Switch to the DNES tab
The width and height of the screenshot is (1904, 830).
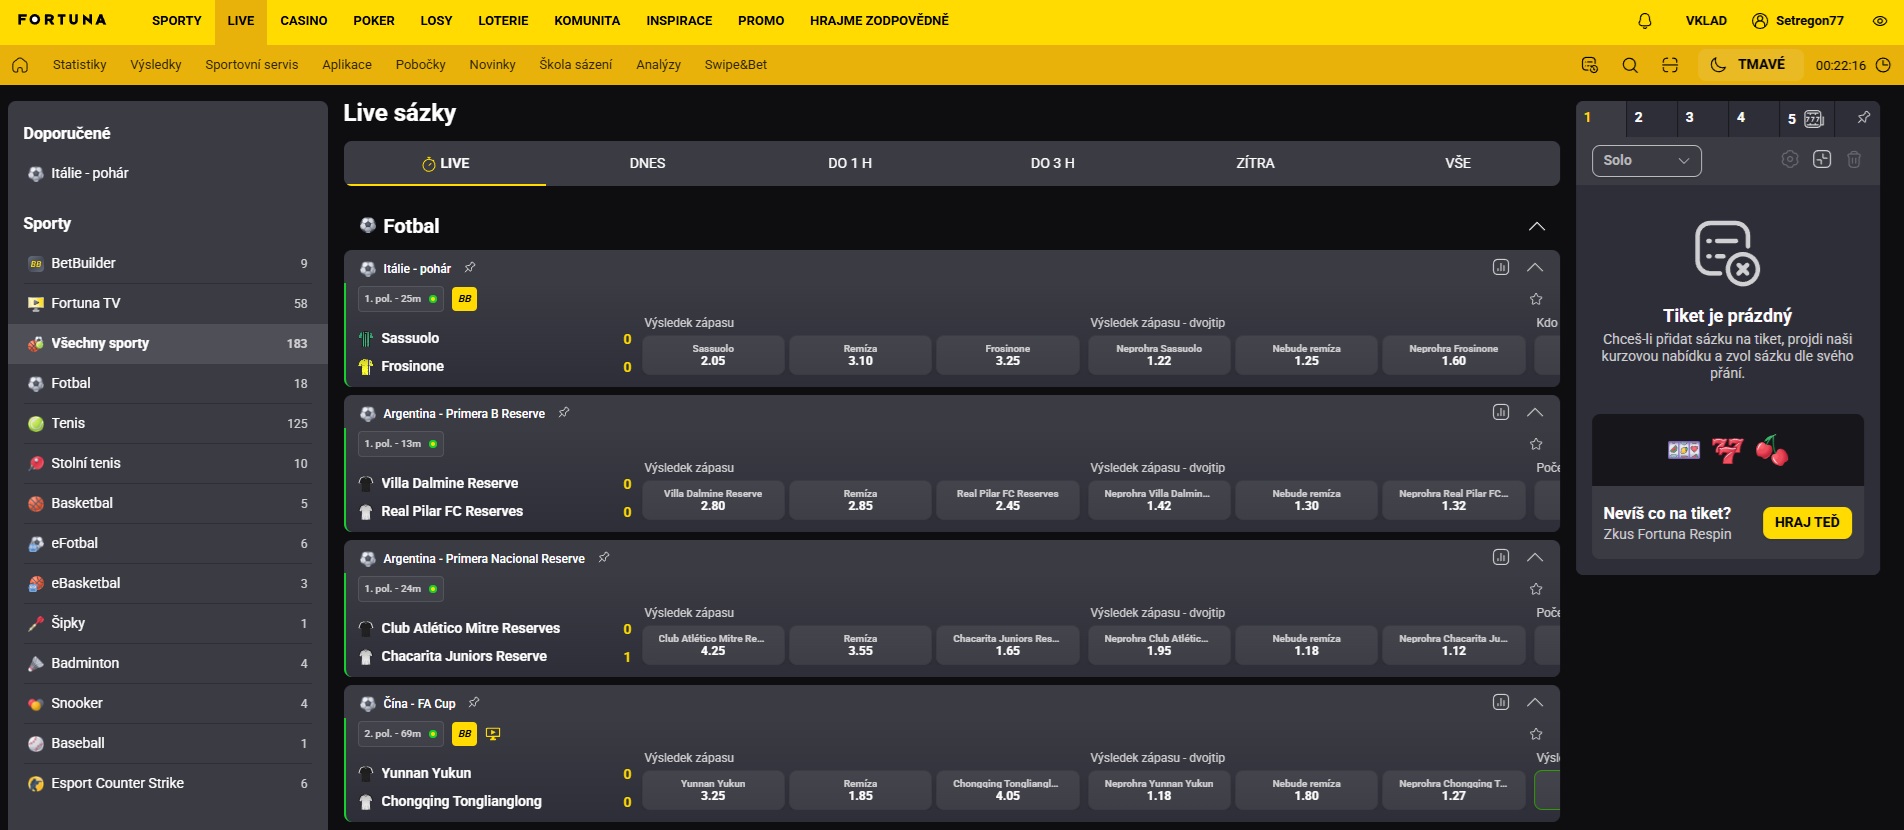(647, 163)
